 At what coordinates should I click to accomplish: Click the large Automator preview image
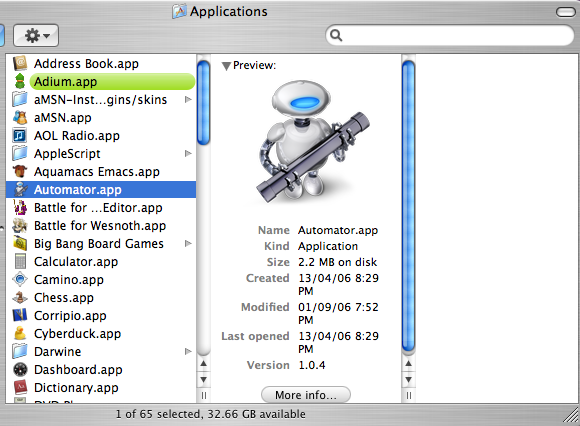pyautogui.click(x=313, y=142)
